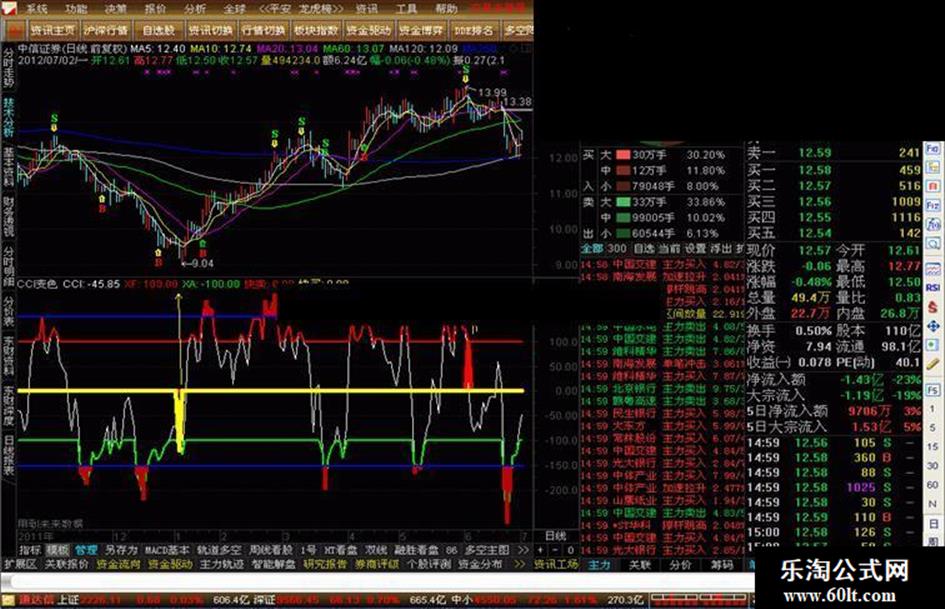The image size is (945, 609).
Task: Click the 资金博弈 toolbar button
Action: (x=421, y=30)
